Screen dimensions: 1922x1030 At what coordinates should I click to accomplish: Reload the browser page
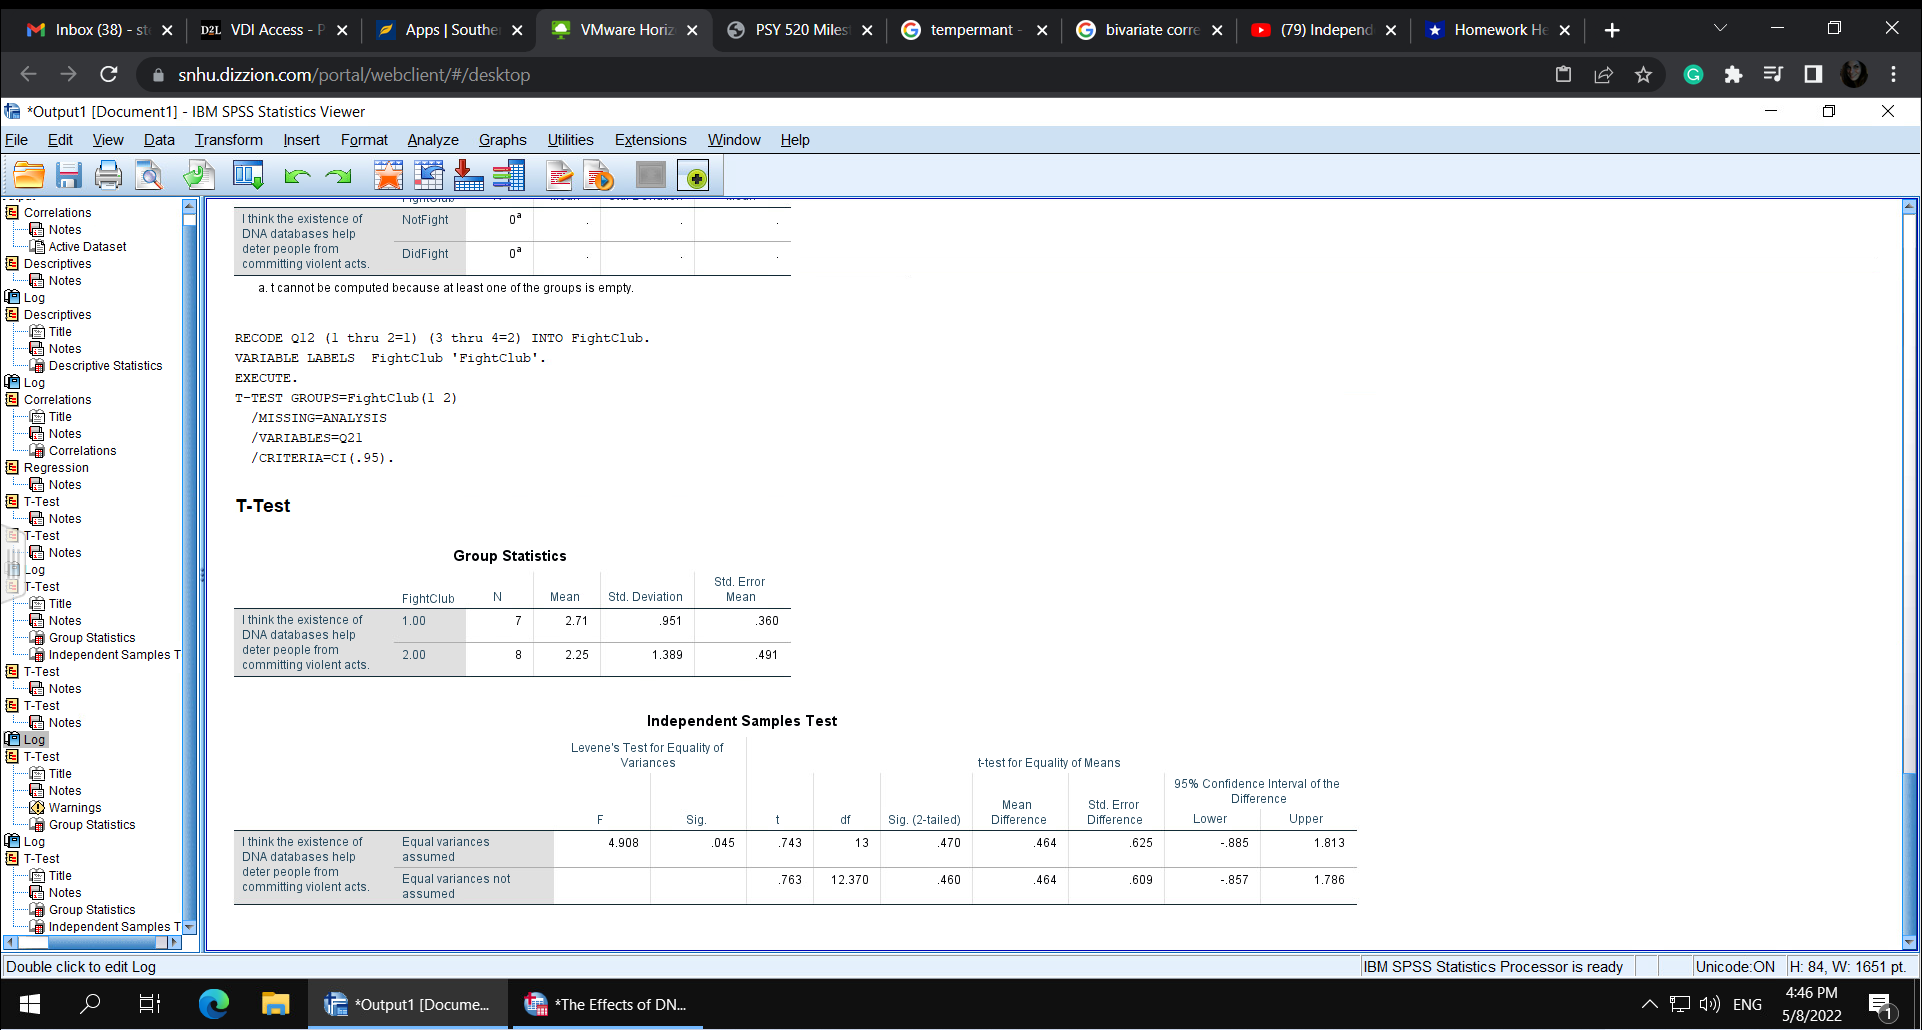click(109, 74)
